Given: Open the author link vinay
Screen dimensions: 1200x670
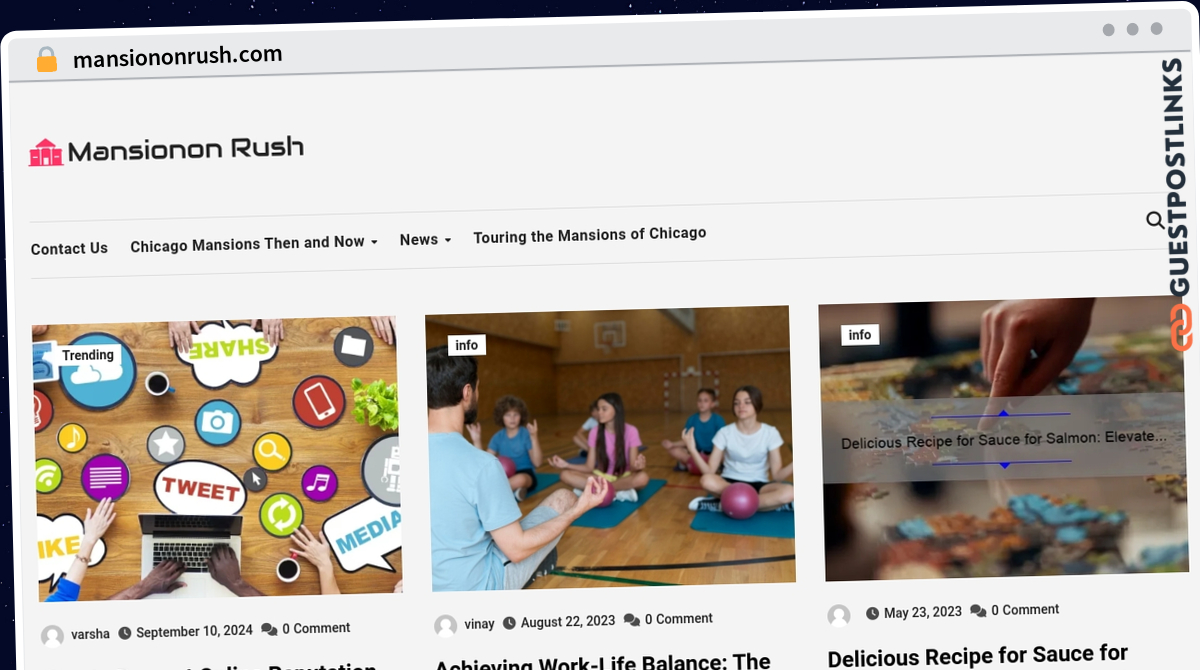Looking at the screenshot, I should point(480,624).
